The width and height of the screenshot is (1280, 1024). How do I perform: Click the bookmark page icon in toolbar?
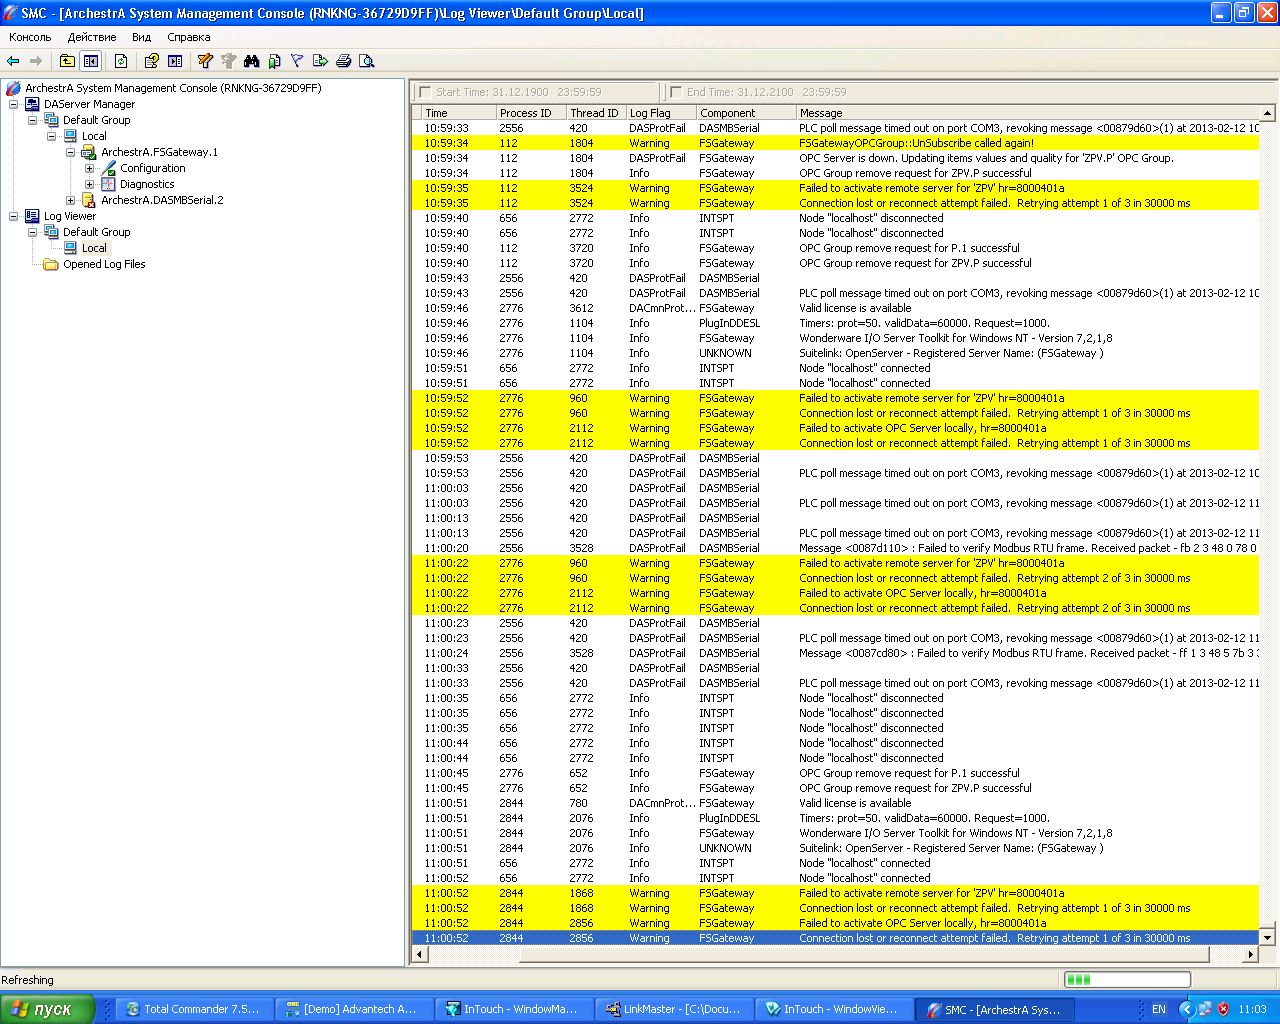(x=274, y=61)
